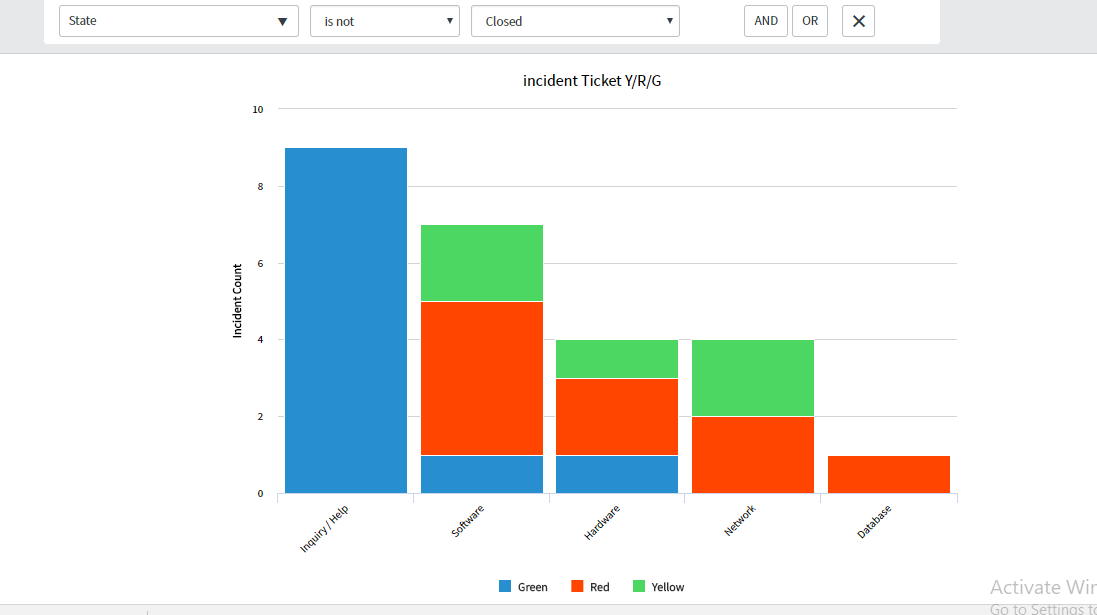Select the Network bar's green segment
The image size is (1097, 615).
tap(753, 378)
